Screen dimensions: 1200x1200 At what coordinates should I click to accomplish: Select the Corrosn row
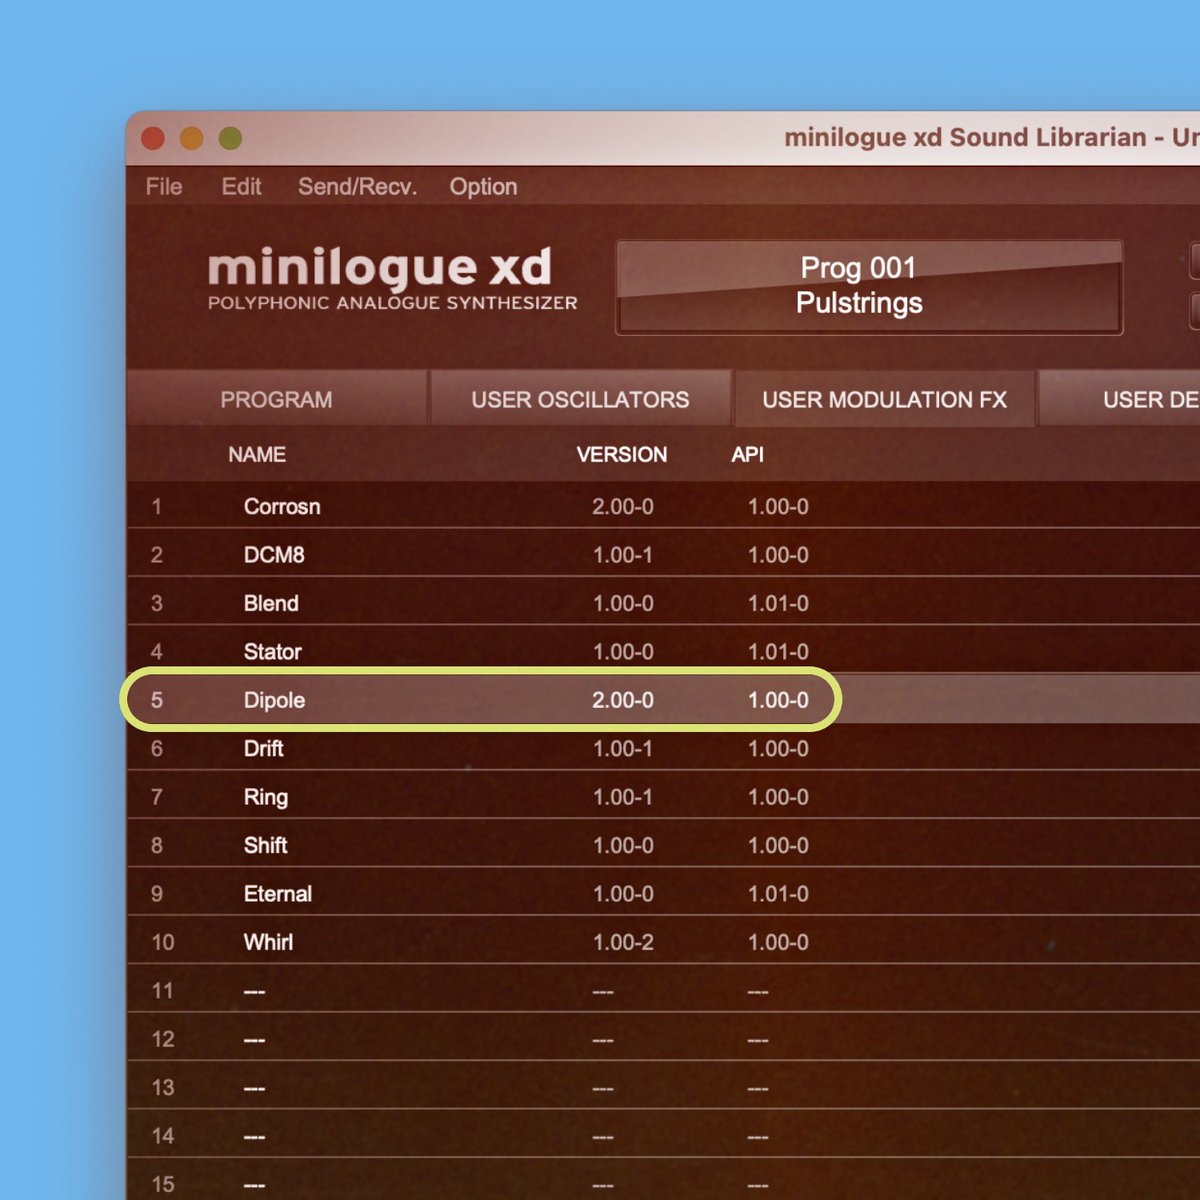663,506
